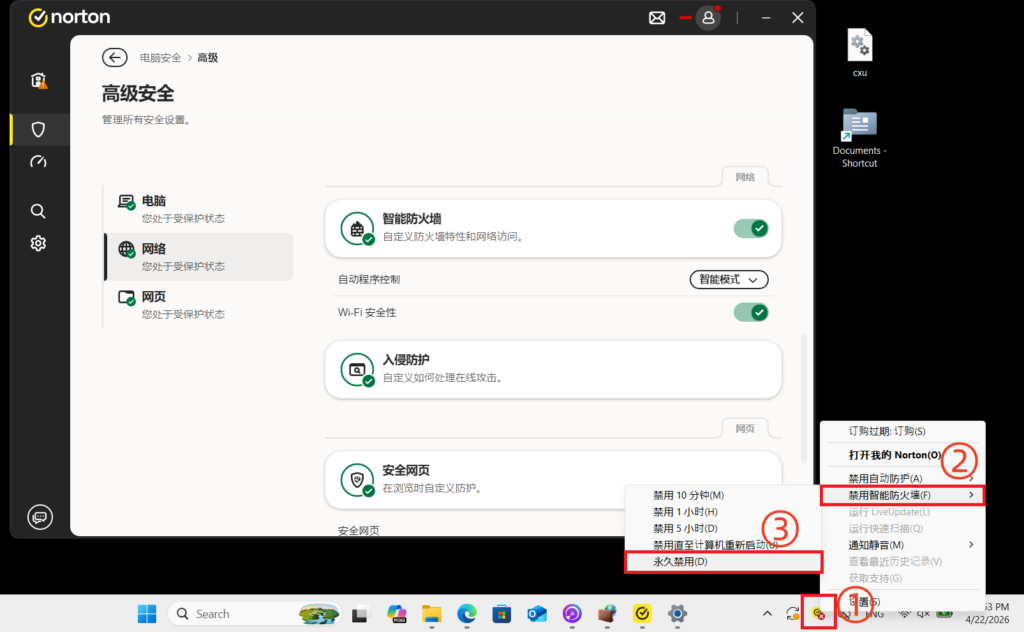Click the Norton tray icon in taskbar
This screenshot has width=1024, height=632.
click(818, 614)
